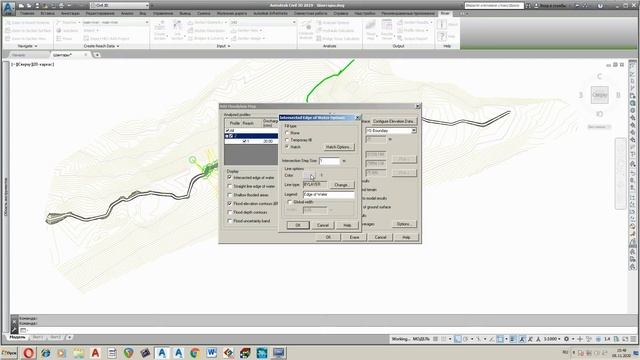Select the None fill type radio button
This screenshot has height=360, width=640.
point(287,133)
